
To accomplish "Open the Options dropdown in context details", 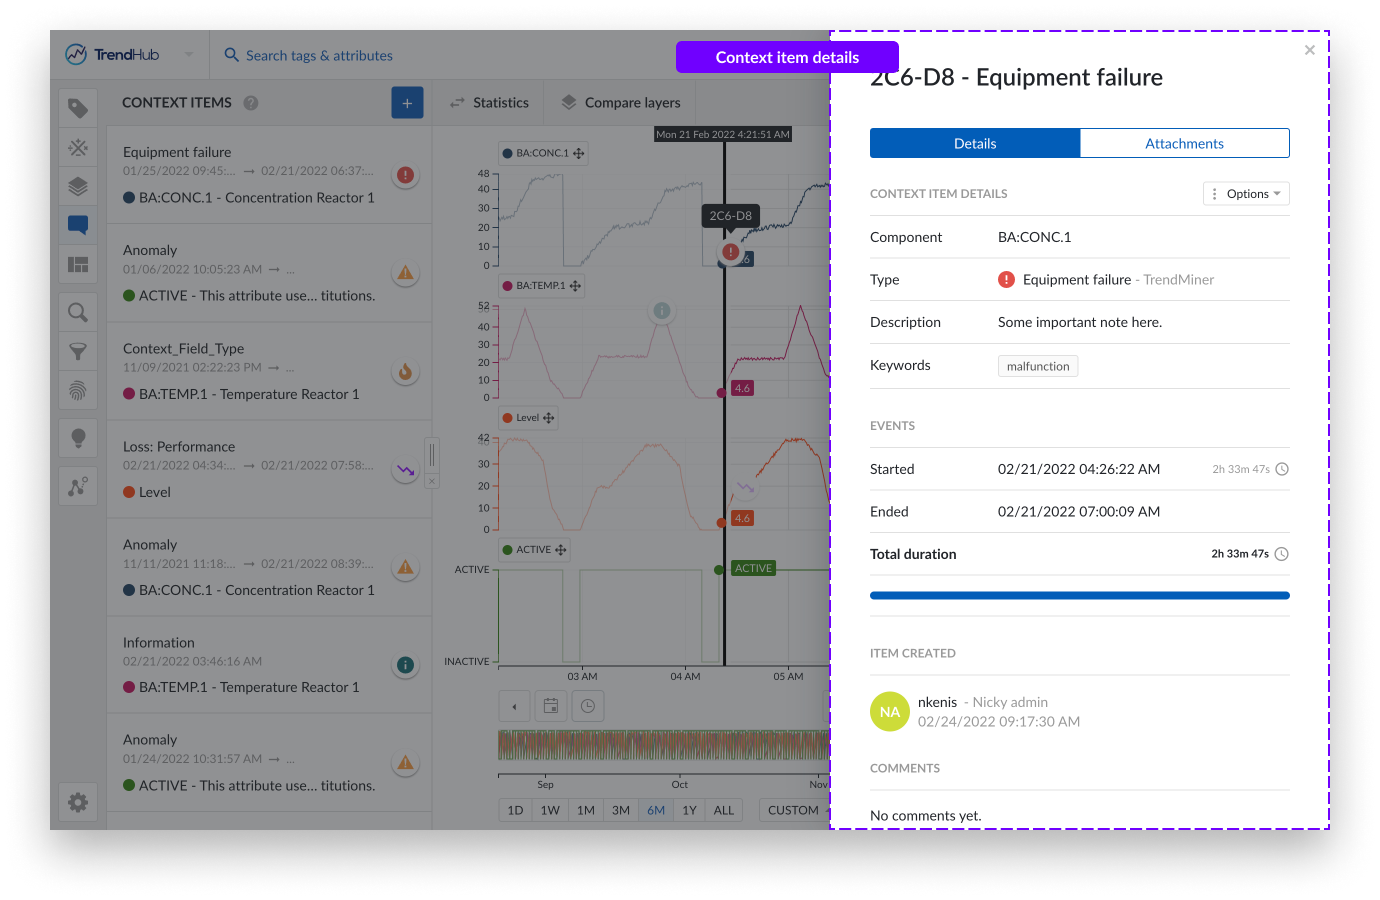I will click(x=1246, y=194).
